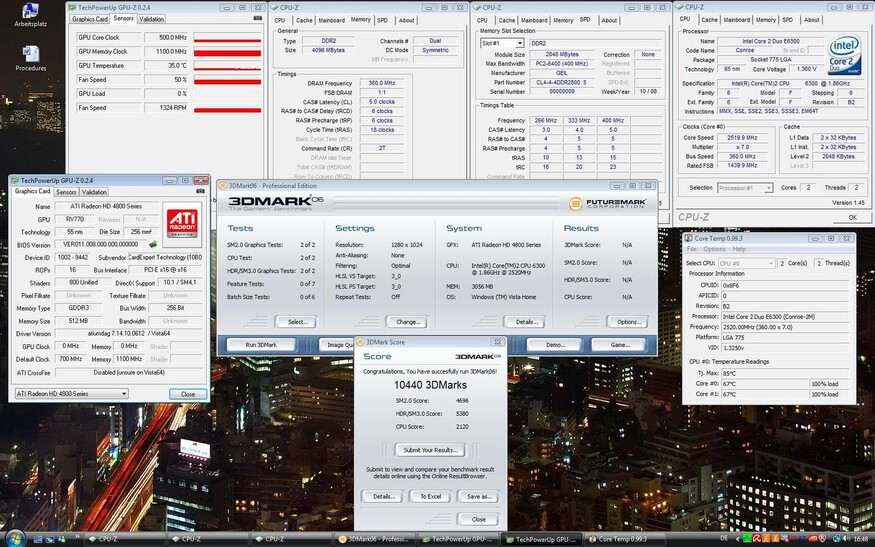Click the Fan Speed RPM red sensor graph
875x547 pixels.
pyautogui.click(x=228, y=108)
